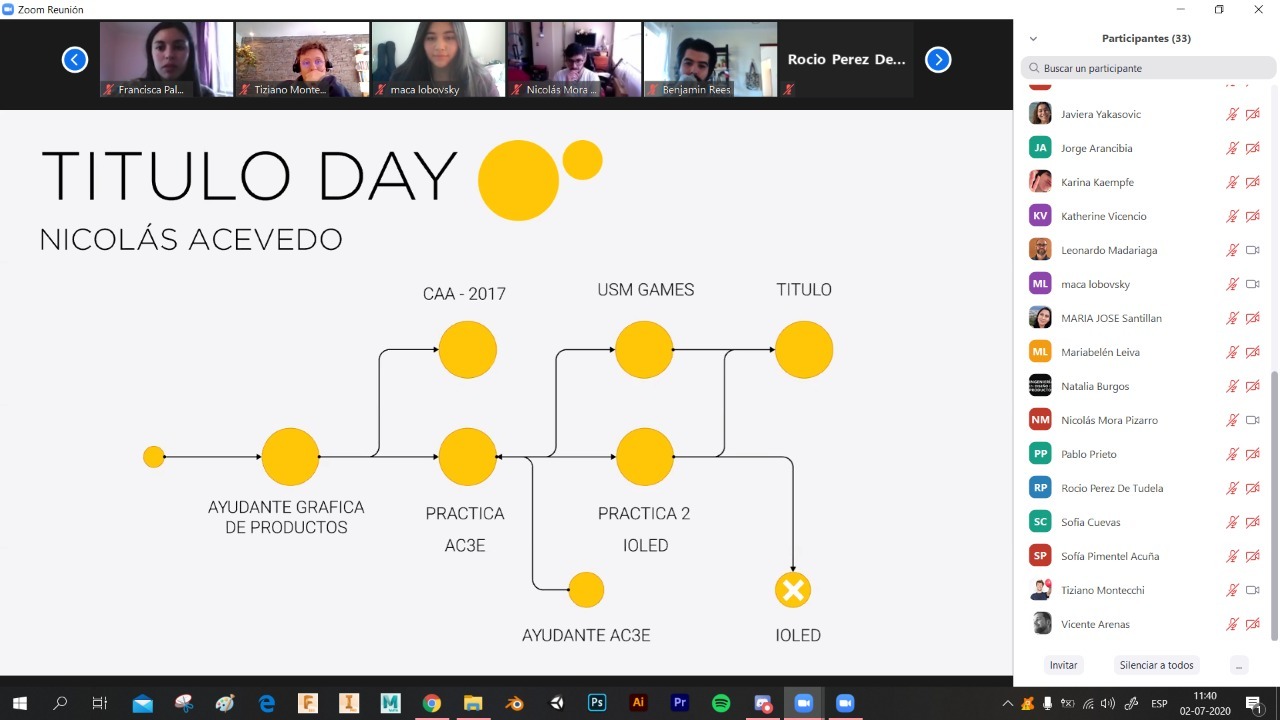Open the more options ellipsis button
The image size is (1280, 720).
click(x=1239, y=665)
